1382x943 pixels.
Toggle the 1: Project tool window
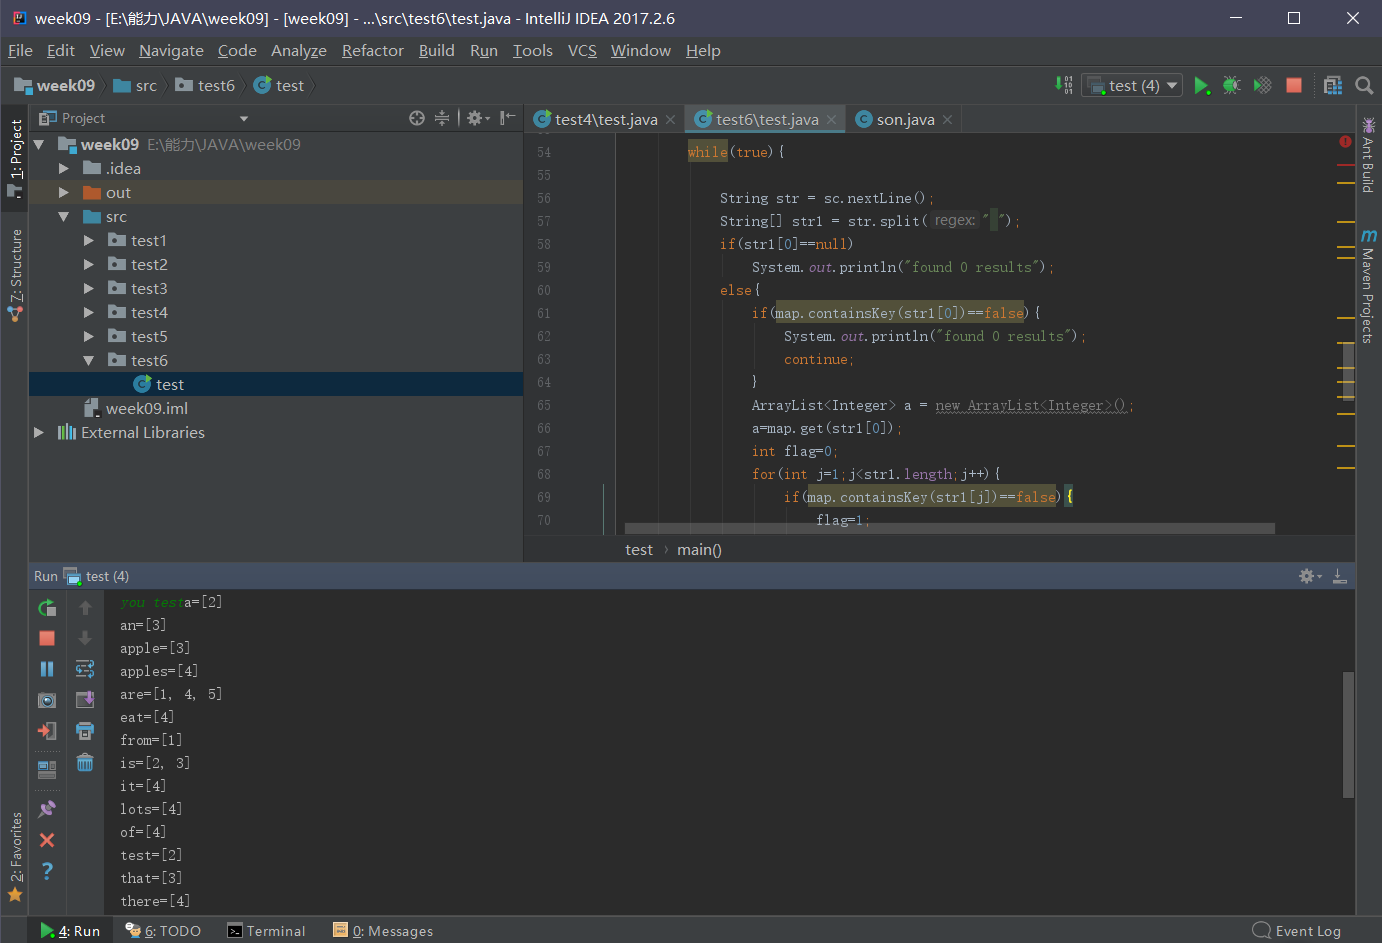coord(15,158)
